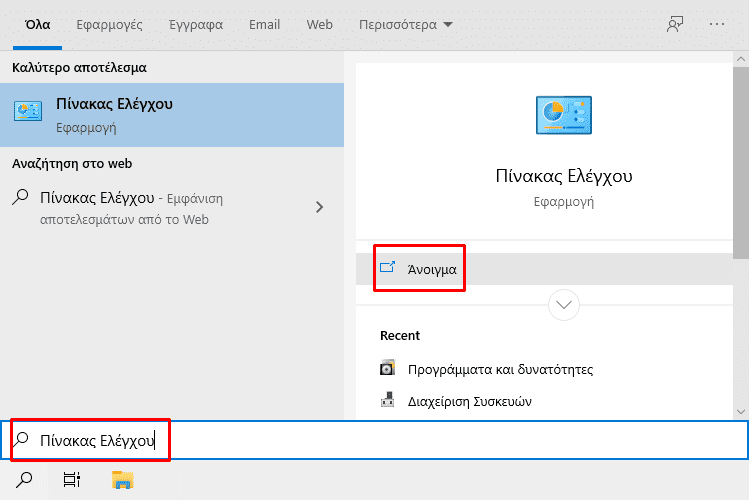Screen dimensions: 749x500
Task: Click the Αναζήτηση στο web heading
Action: coord(72,164)
